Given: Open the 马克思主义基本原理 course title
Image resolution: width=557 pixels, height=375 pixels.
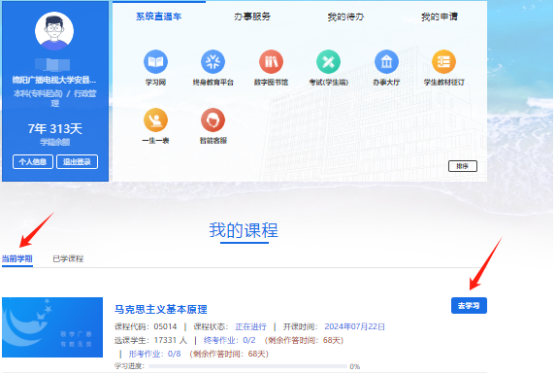Looking at the screenshot, I should pyautogui.click(x=161, y=309).
